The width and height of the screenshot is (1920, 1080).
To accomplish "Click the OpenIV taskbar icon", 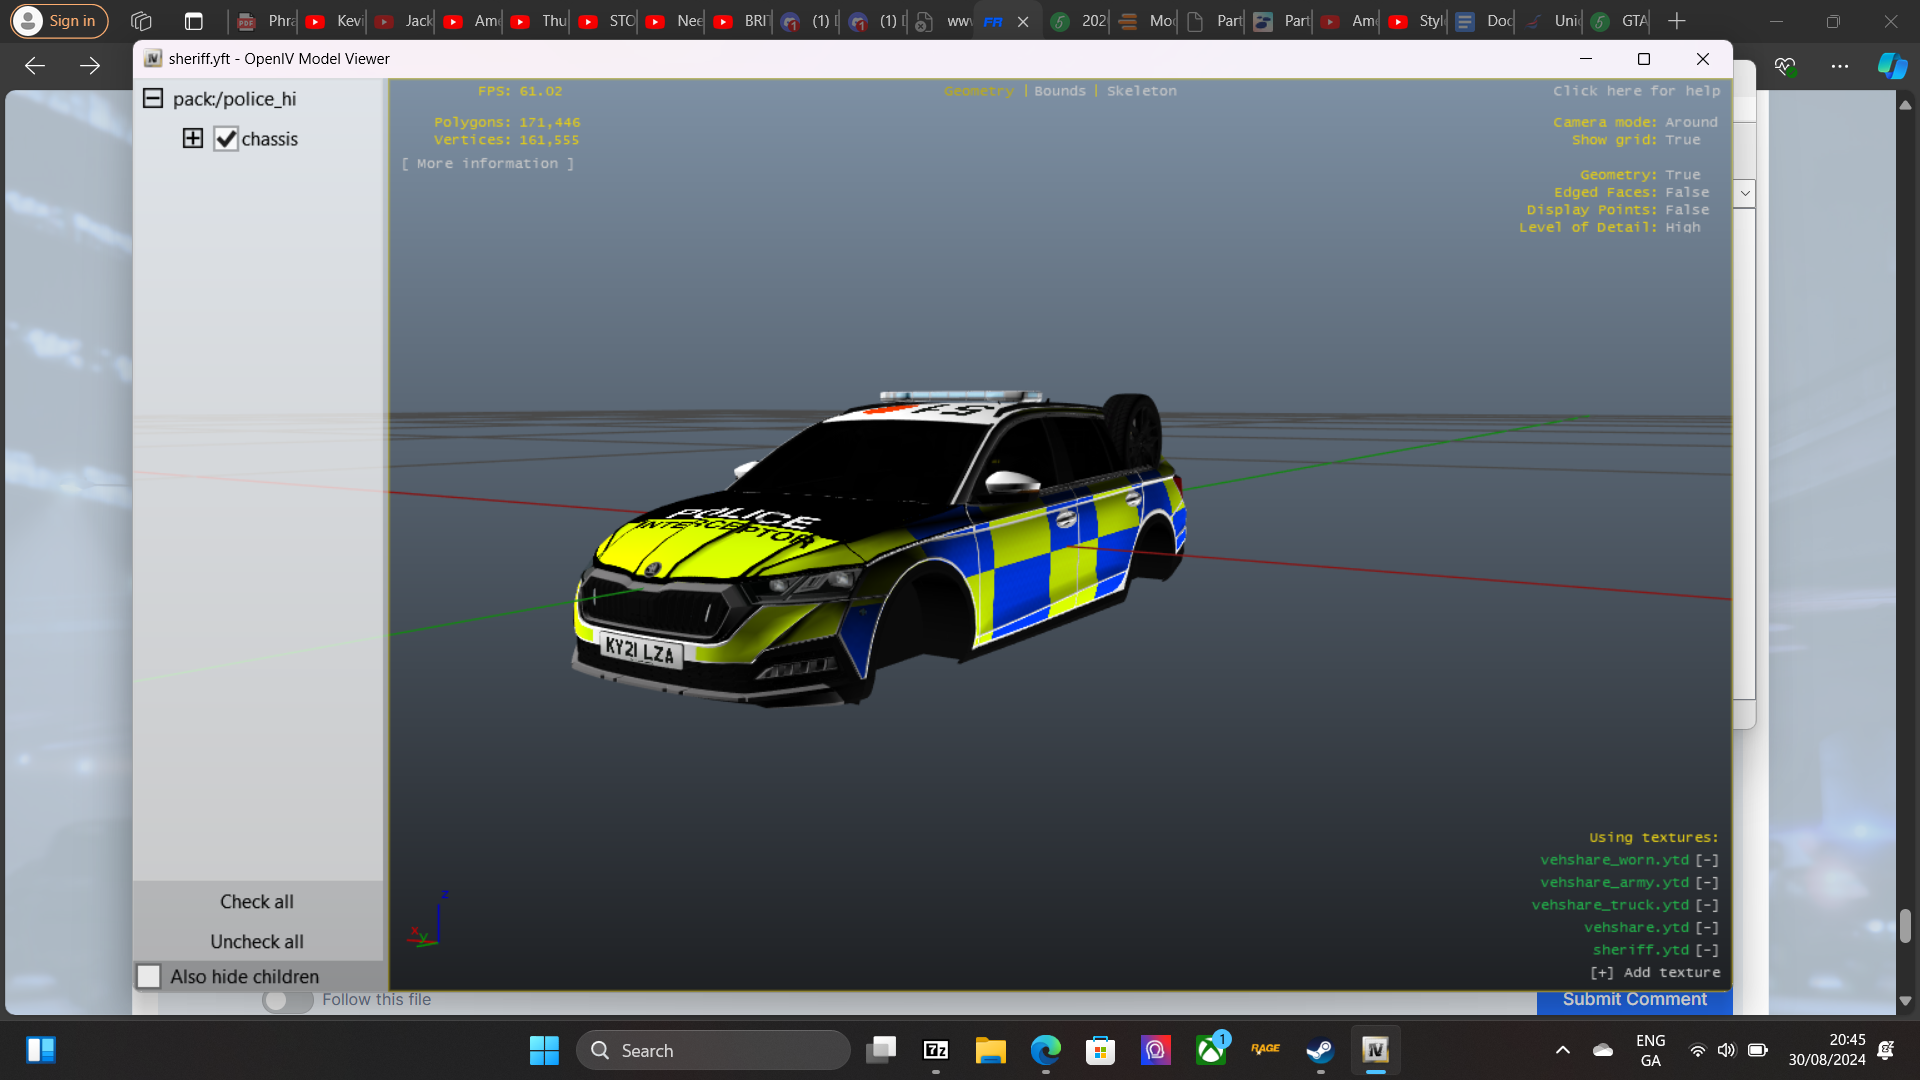I will coord(1375,1050).
